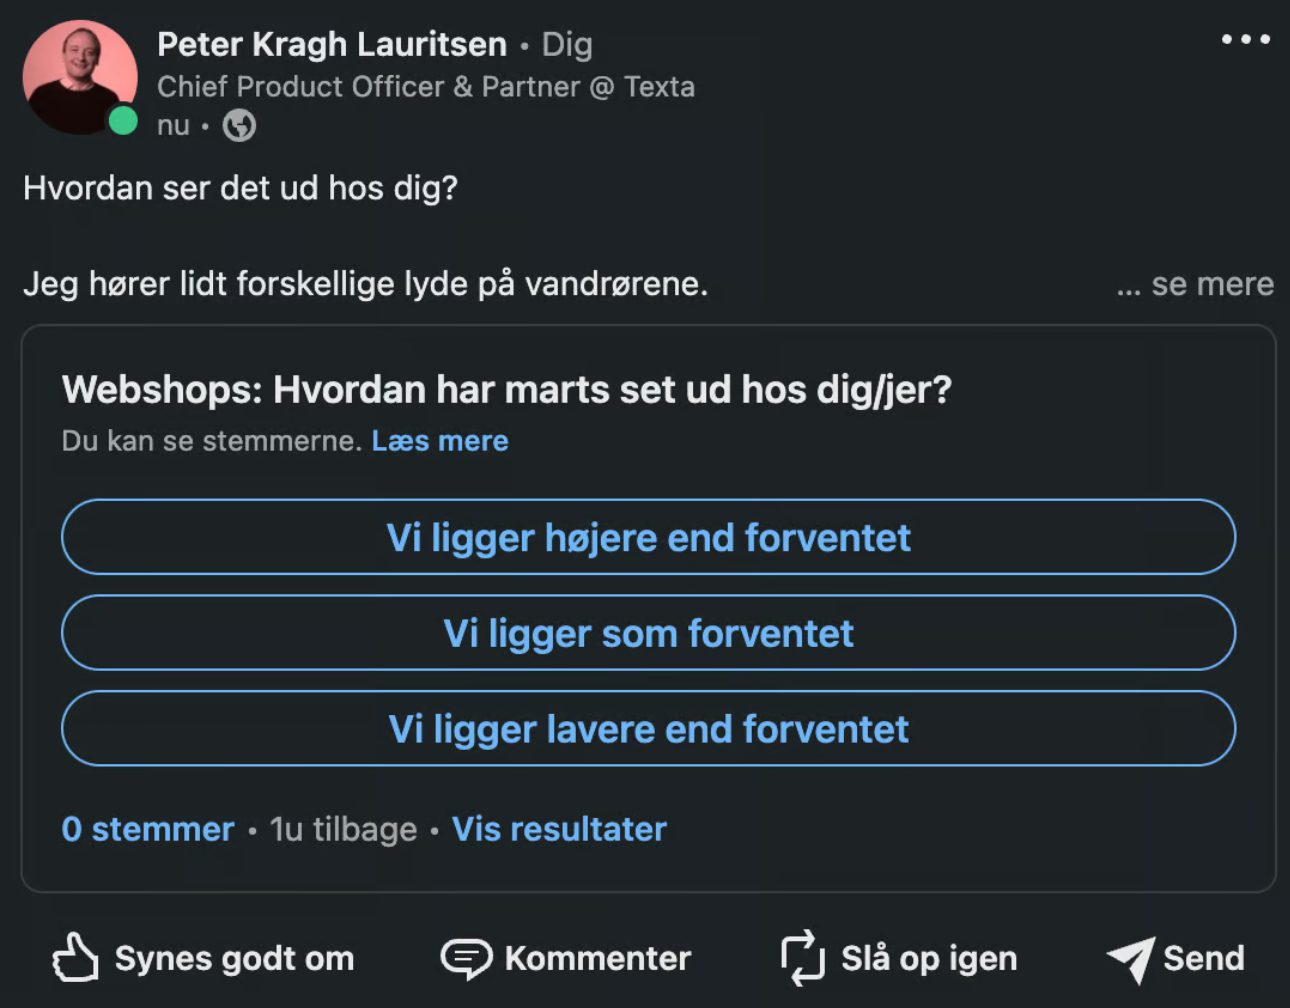
Task: Click the name Peter Kragh Lauritsen
Action: click(x=332, y=45)
